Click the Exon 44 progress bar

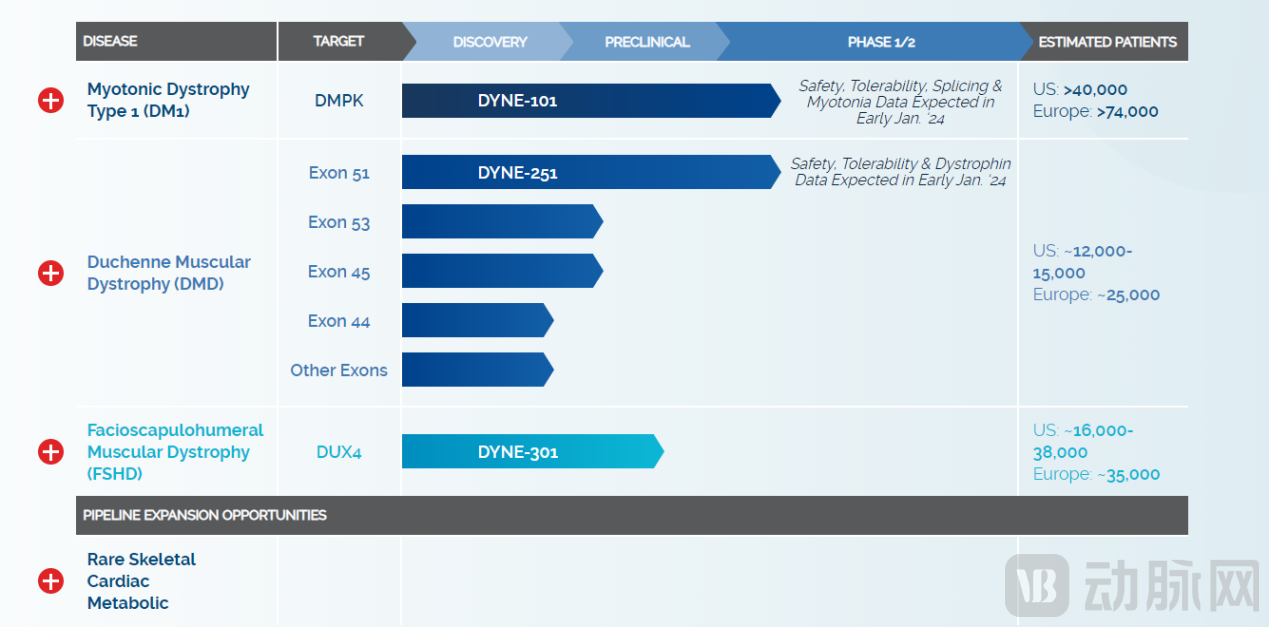pyautogui.click(x=476, y=321)
